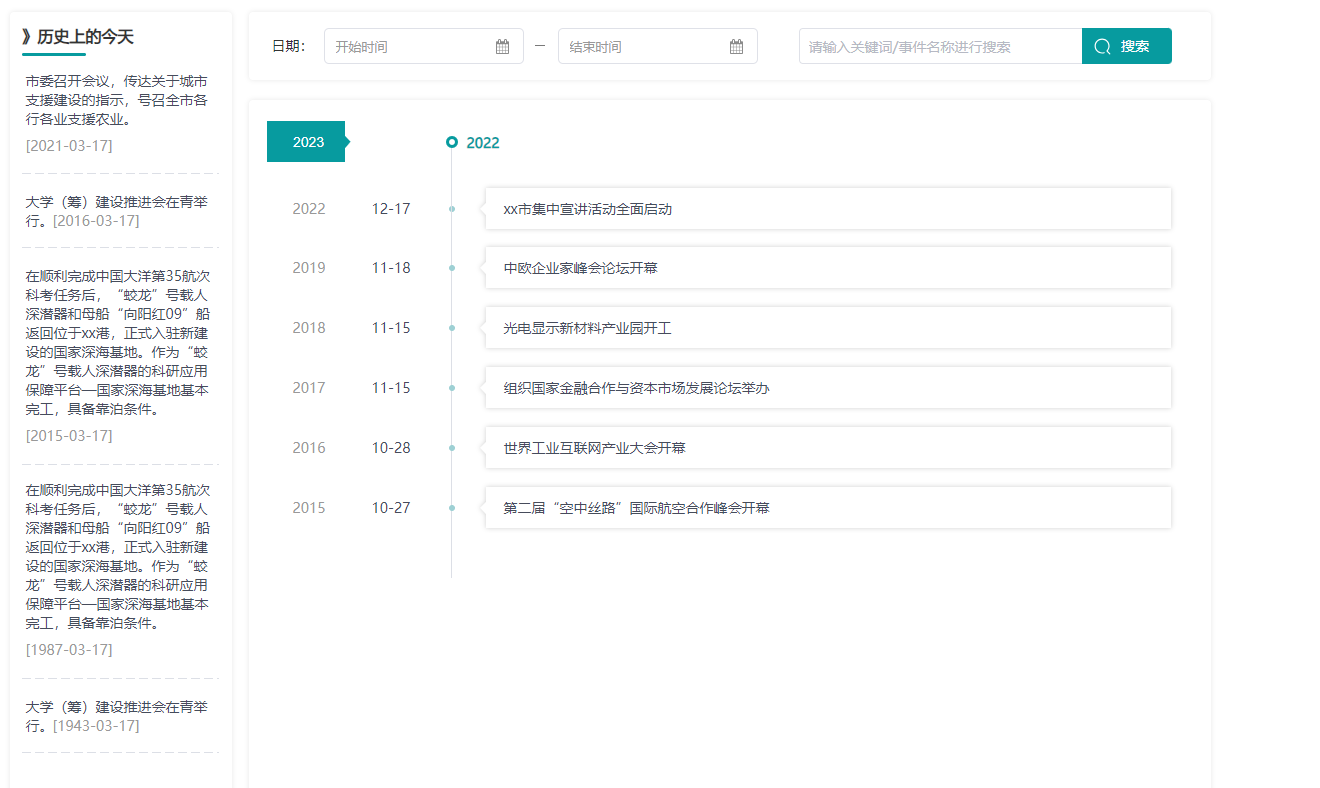This screenshot has height=788, width=1320.
Task: Select the 2019 year in the list
Action: tap(309, 268)
